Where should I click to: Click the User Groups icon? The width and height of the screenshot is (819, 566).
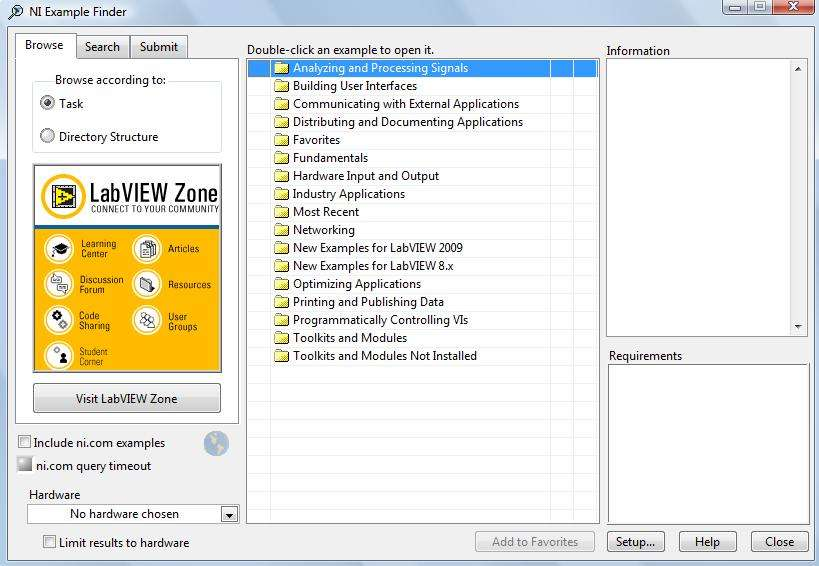(147, 321)
